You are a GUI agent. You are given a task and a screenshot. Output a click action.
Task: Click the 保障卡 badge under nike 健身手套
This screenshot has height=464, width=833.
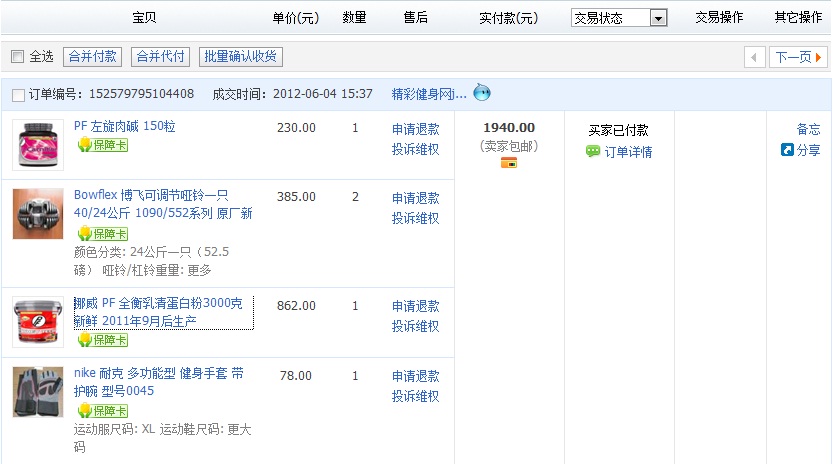pos(103,410)
